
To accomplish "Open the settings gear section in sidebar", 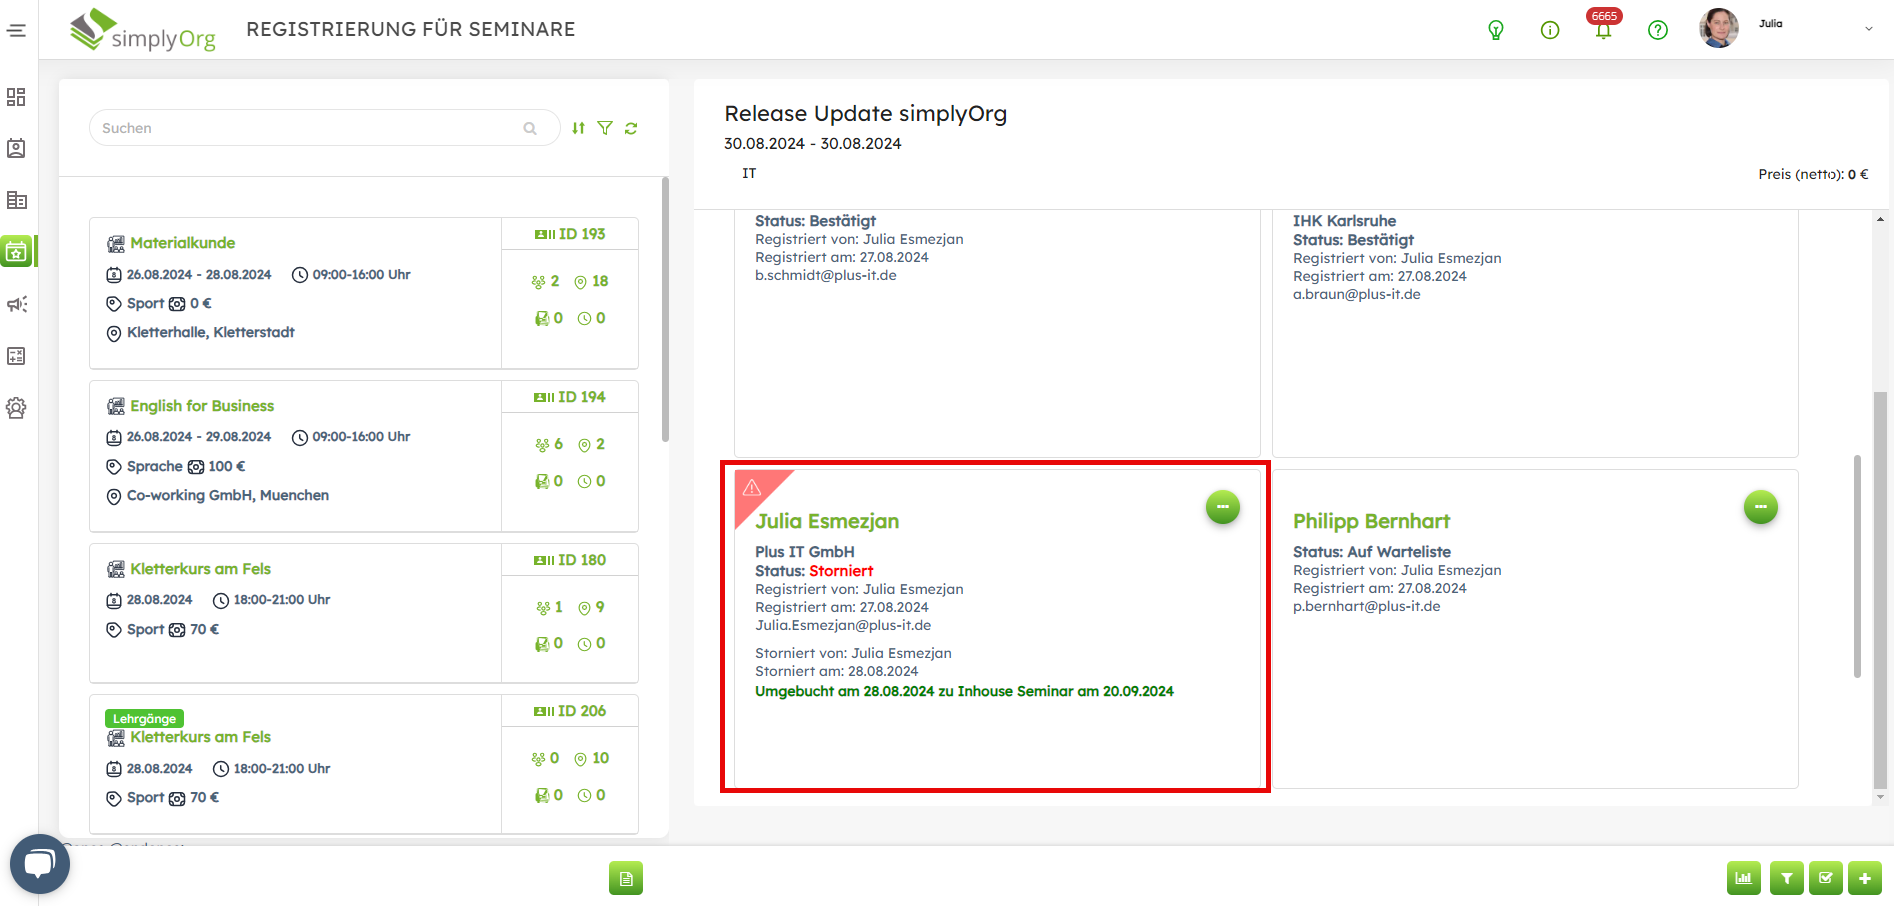I will (x=17, y=408).
